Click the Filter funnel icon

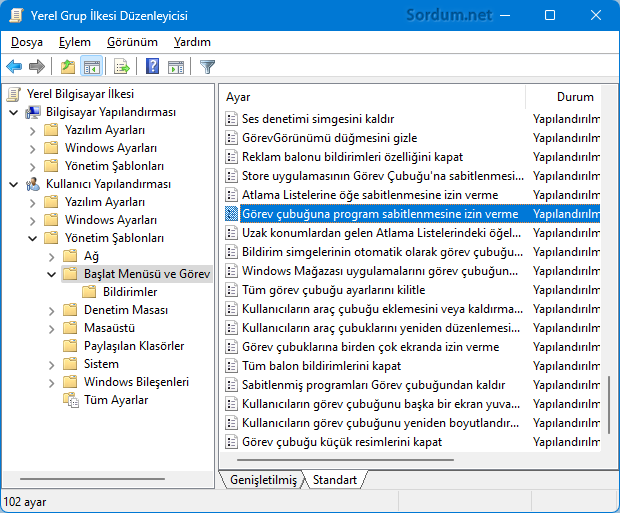207,66
